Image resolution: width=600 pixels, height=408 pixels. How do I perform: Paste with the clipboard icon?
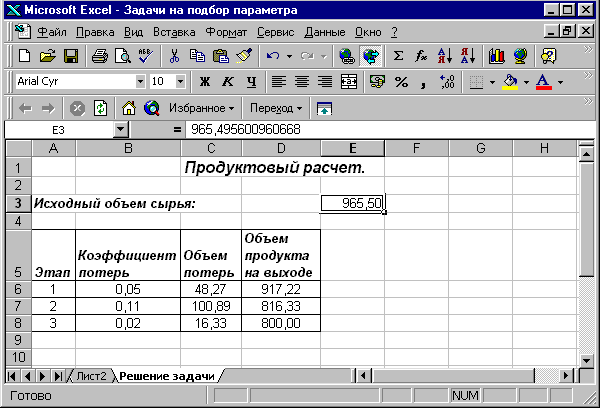pos(221,56)
